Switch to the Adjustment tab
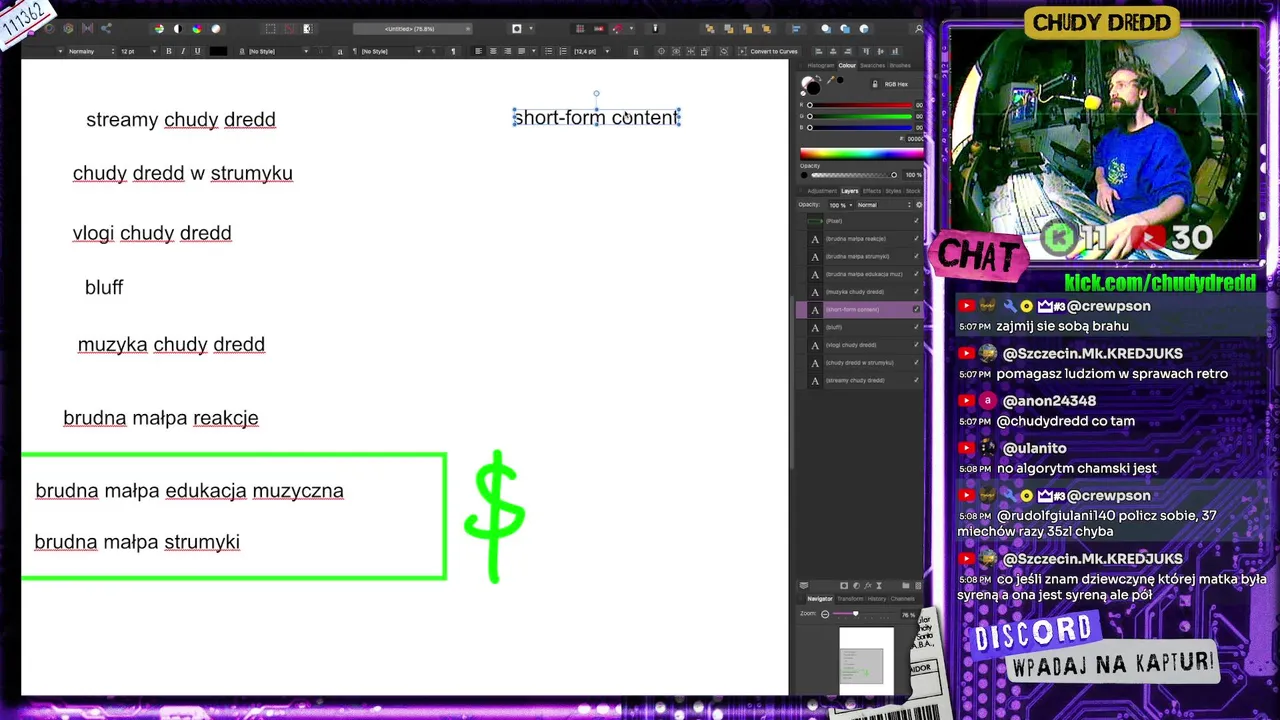Image resolution: width=1280 pixels, height=720 pixels. (822, 191)
